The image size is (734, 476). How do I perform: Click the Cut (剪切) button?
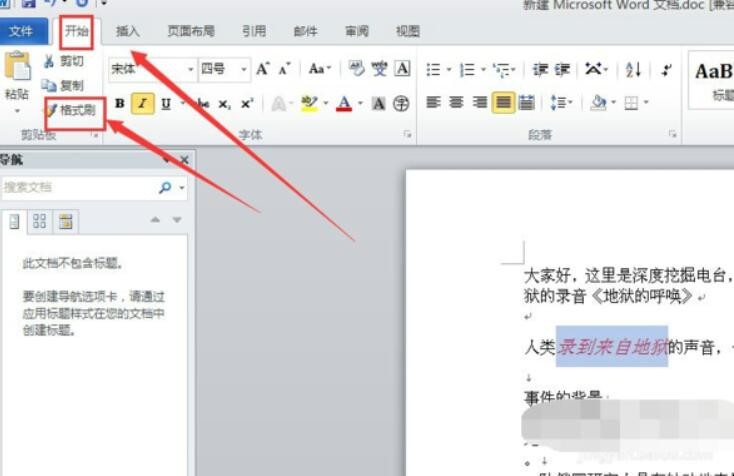coord(64,61)
